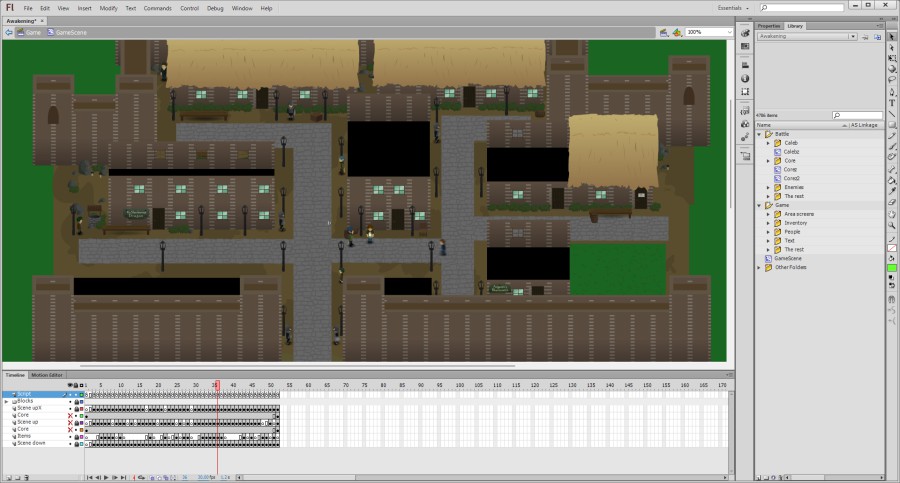Expand the Enemies library folder
900x483 pixels.
768,187
